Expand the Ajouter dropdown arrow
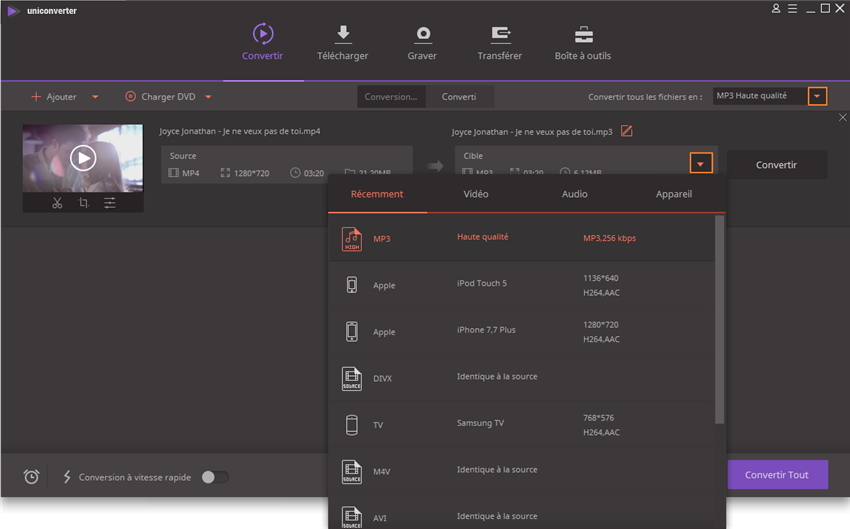 [x=95, y=97]
